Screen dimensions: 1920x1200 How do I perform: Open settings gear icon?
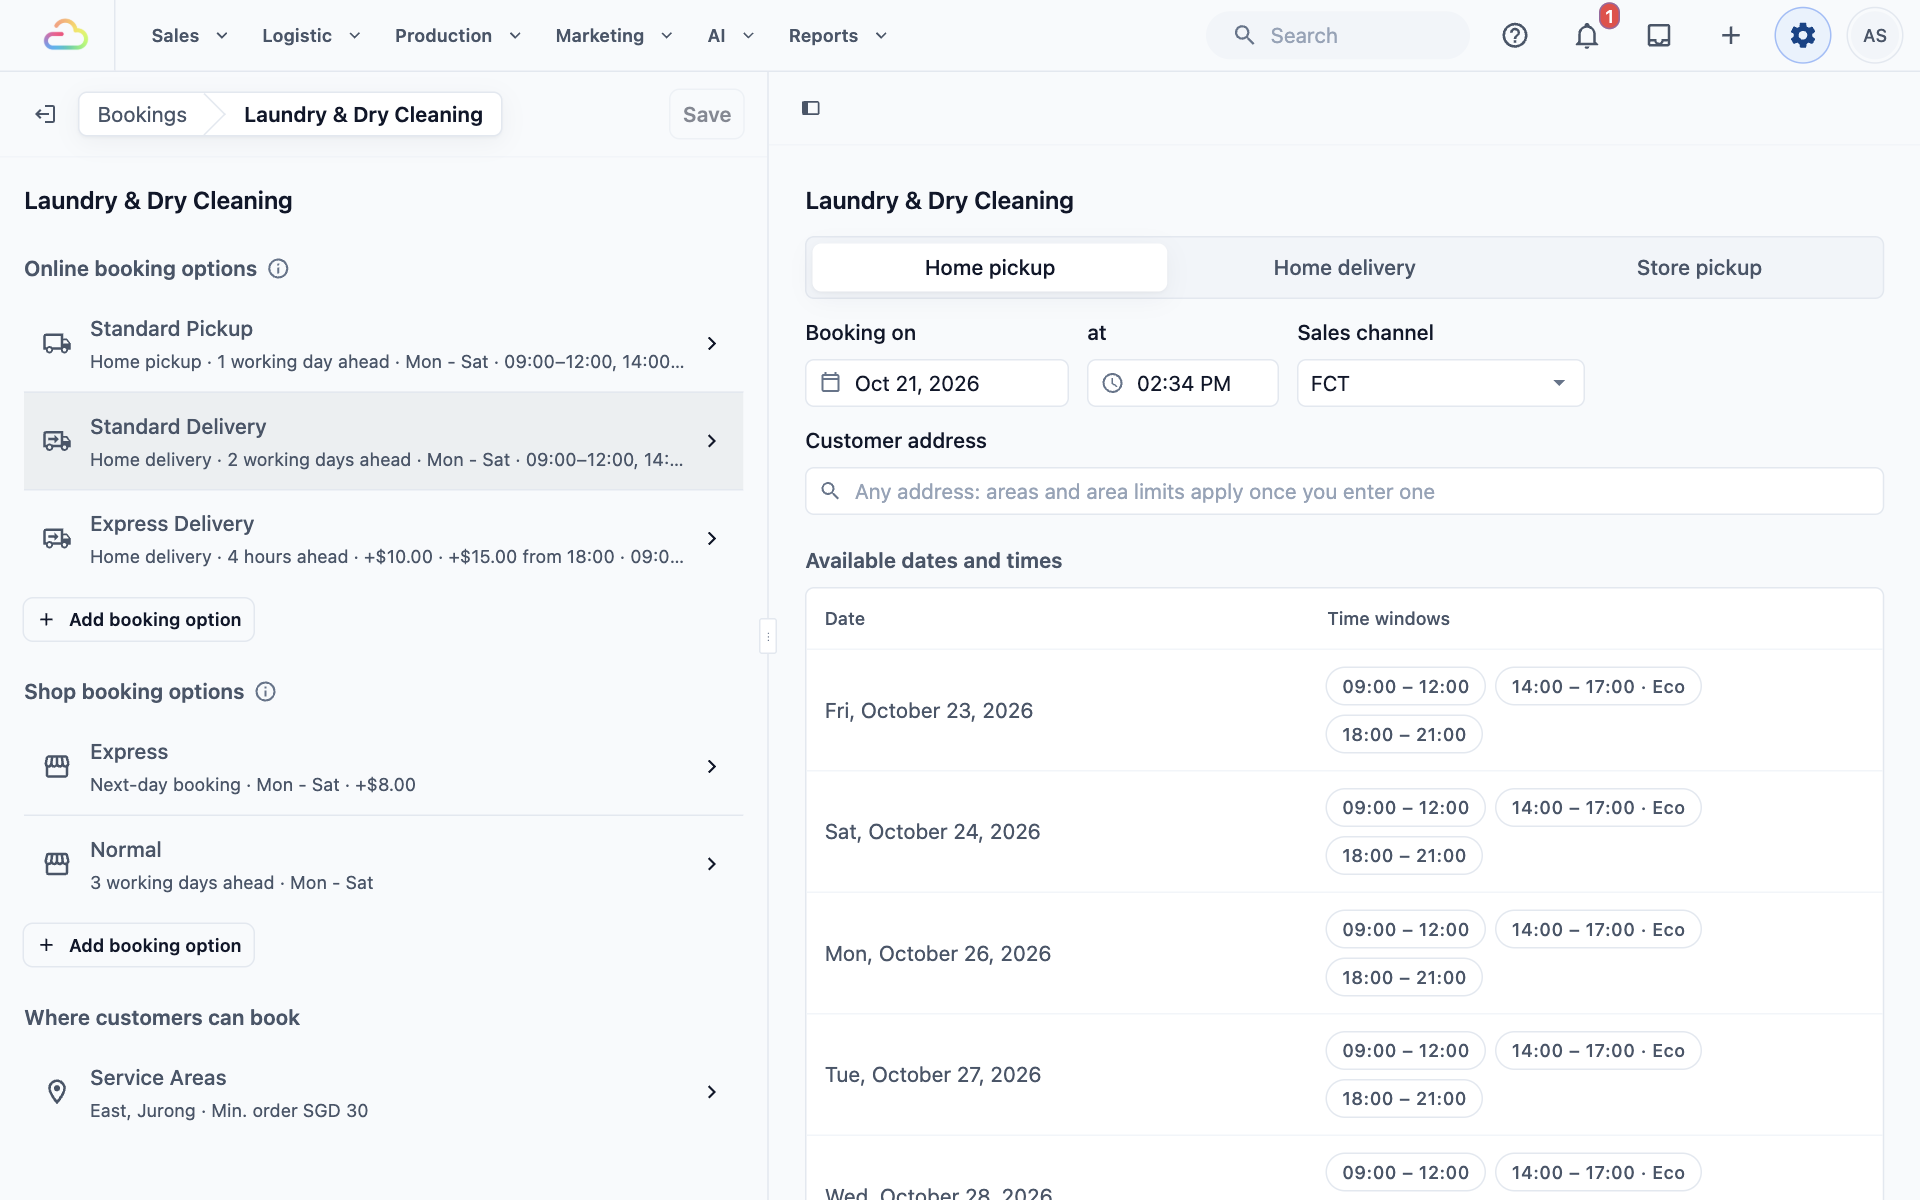coord(1803,35)
